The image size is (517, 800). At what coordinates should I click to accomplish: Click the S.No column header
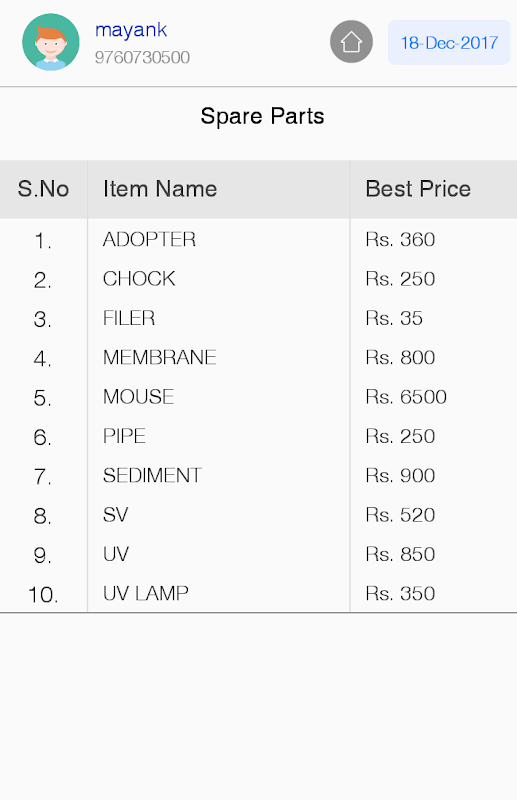43,189
